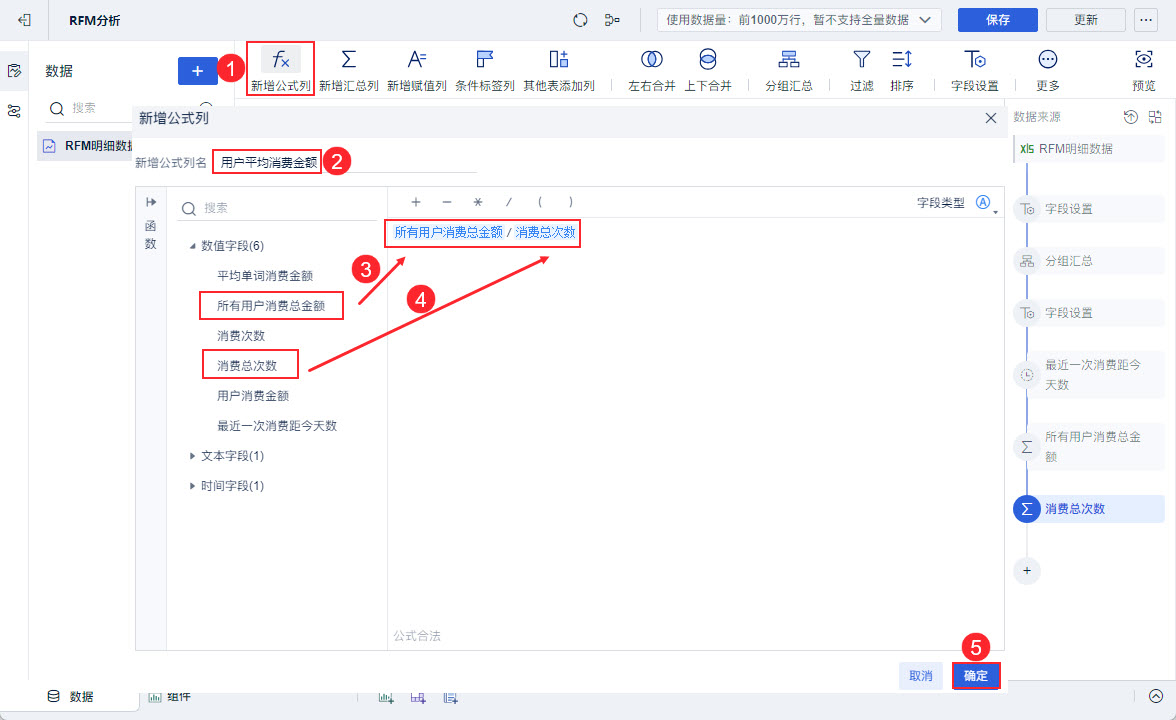Viewport: 1176px width, 720px height.
Task: Open the edit panel icon in left sidebar
Action: tap(14, 70)
